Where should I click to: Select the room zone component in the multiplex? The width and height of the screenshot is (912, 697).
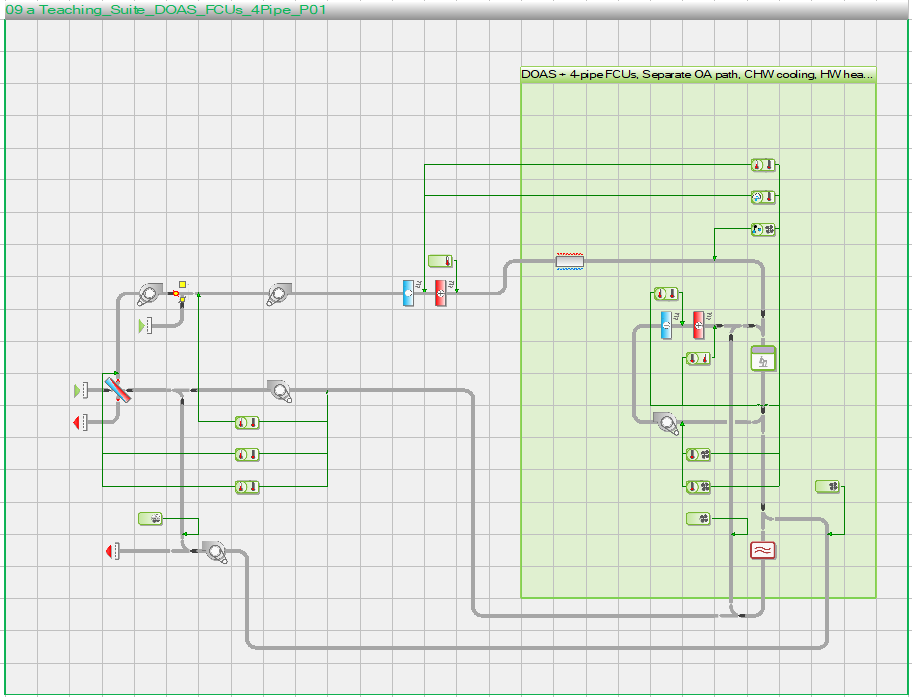763,358
